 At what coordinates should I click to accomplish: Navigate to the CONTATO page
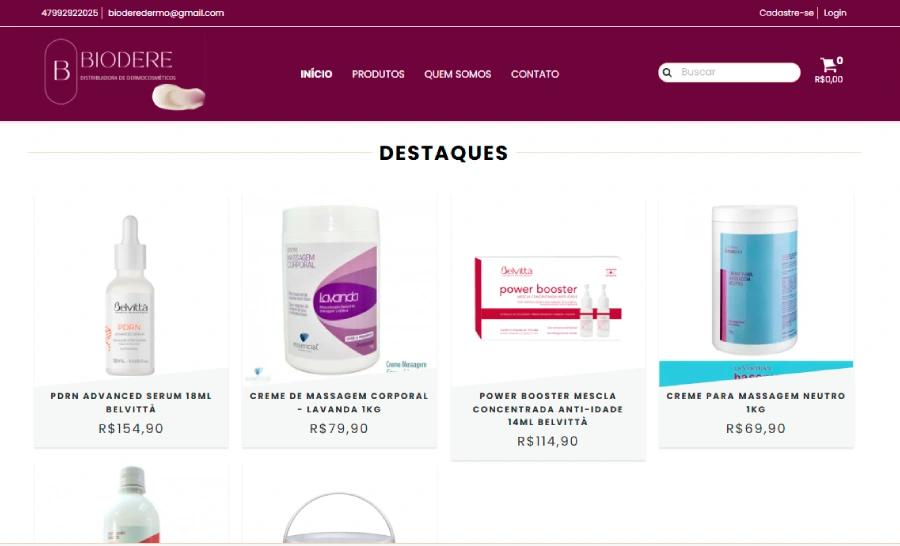(x=535, y=74)
